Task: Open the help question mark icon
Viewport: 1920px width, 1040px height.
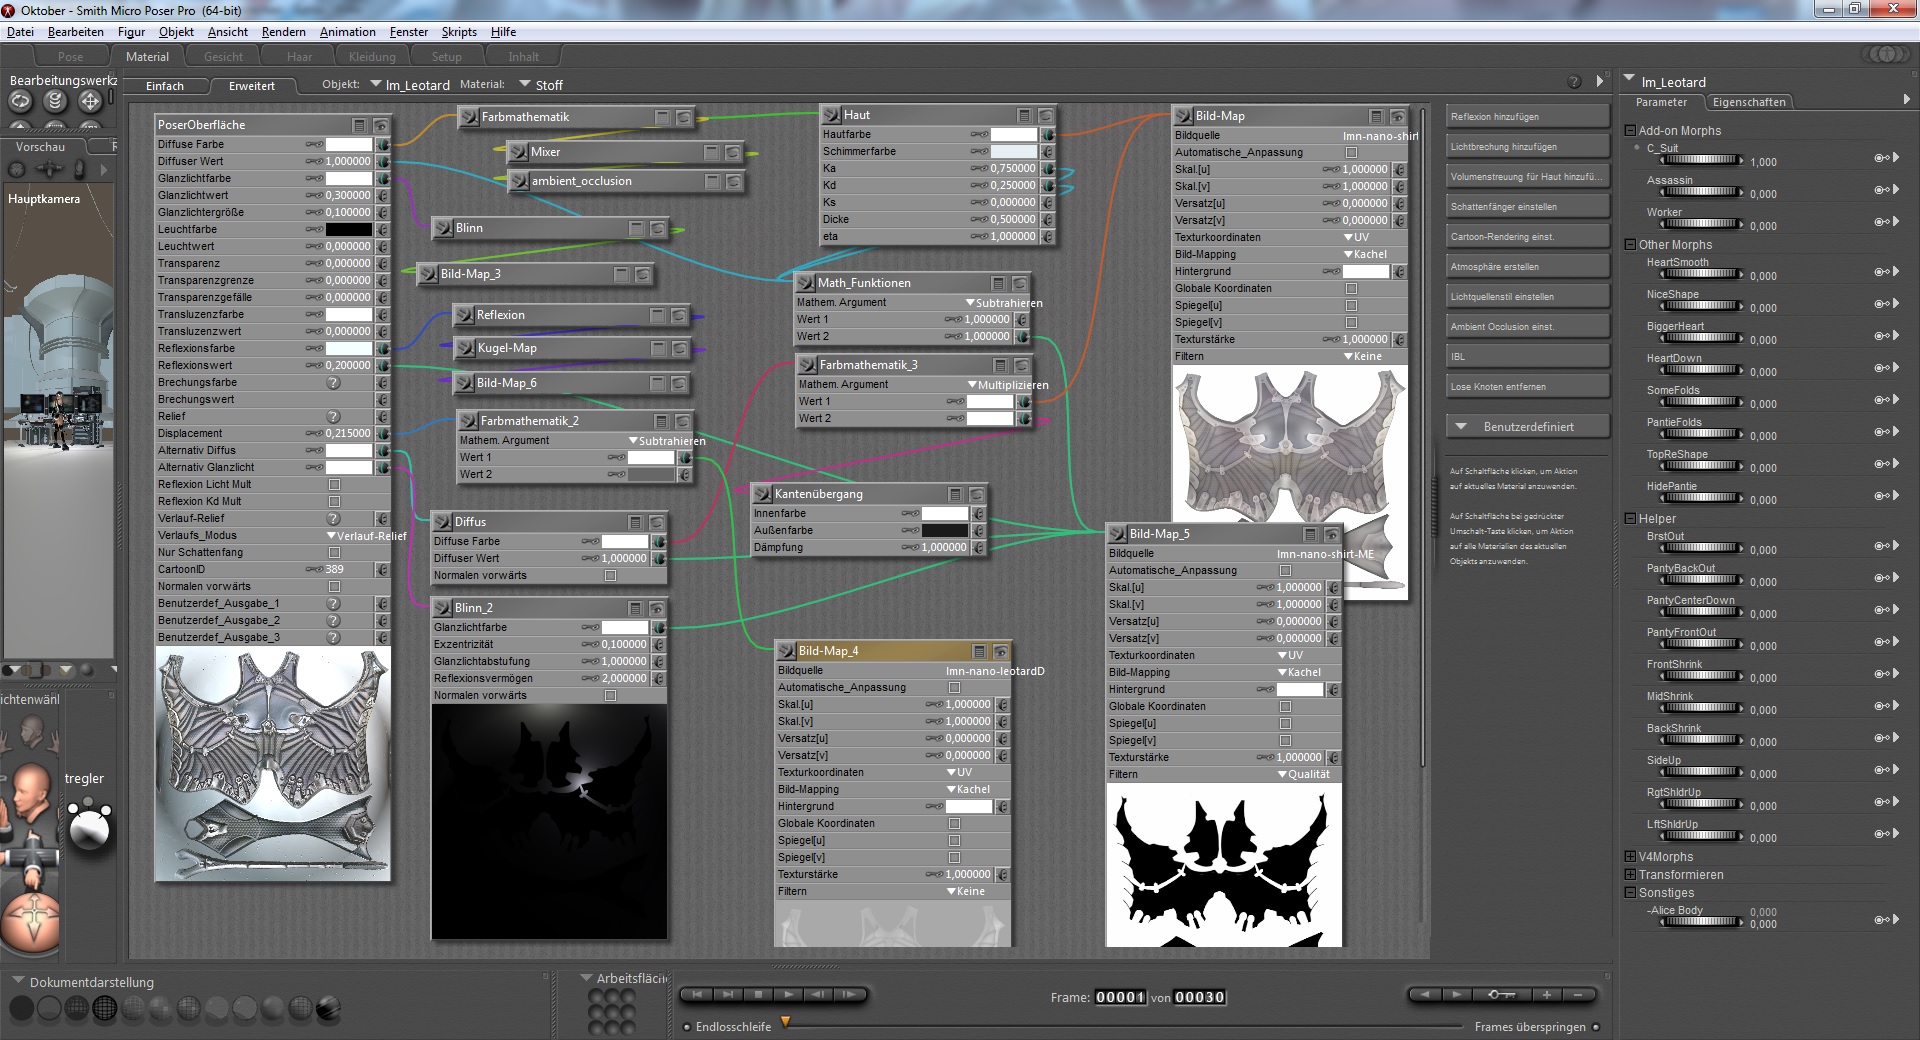Action: tap(1573, 82)
